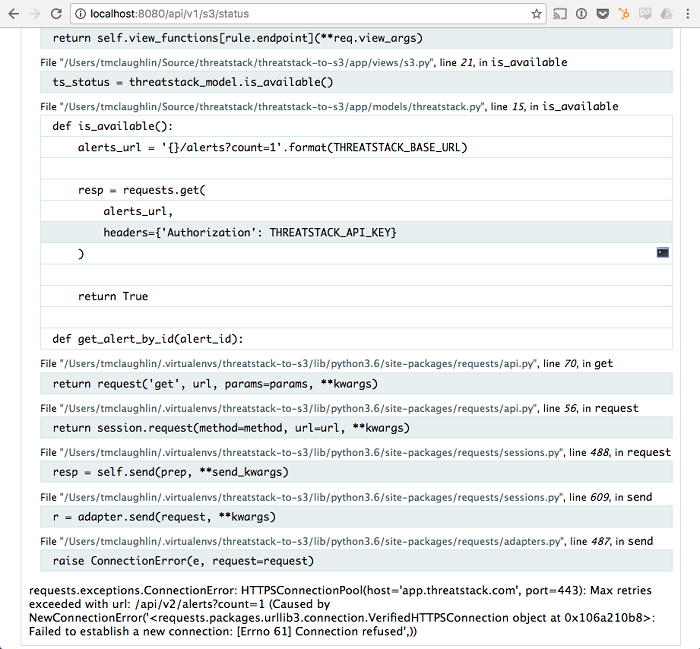Select the highlighted headers Authorization line
Viewport: 700px width, 649px height.
point(356,232)
